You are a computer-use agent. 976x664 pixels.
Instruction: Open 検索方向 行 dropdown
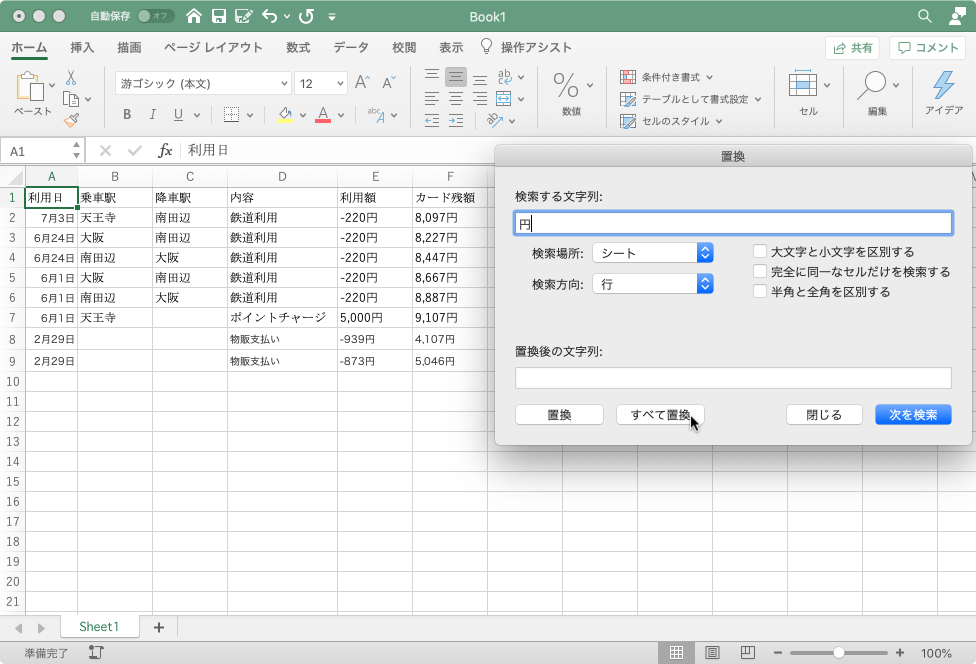tap(652, 284)
